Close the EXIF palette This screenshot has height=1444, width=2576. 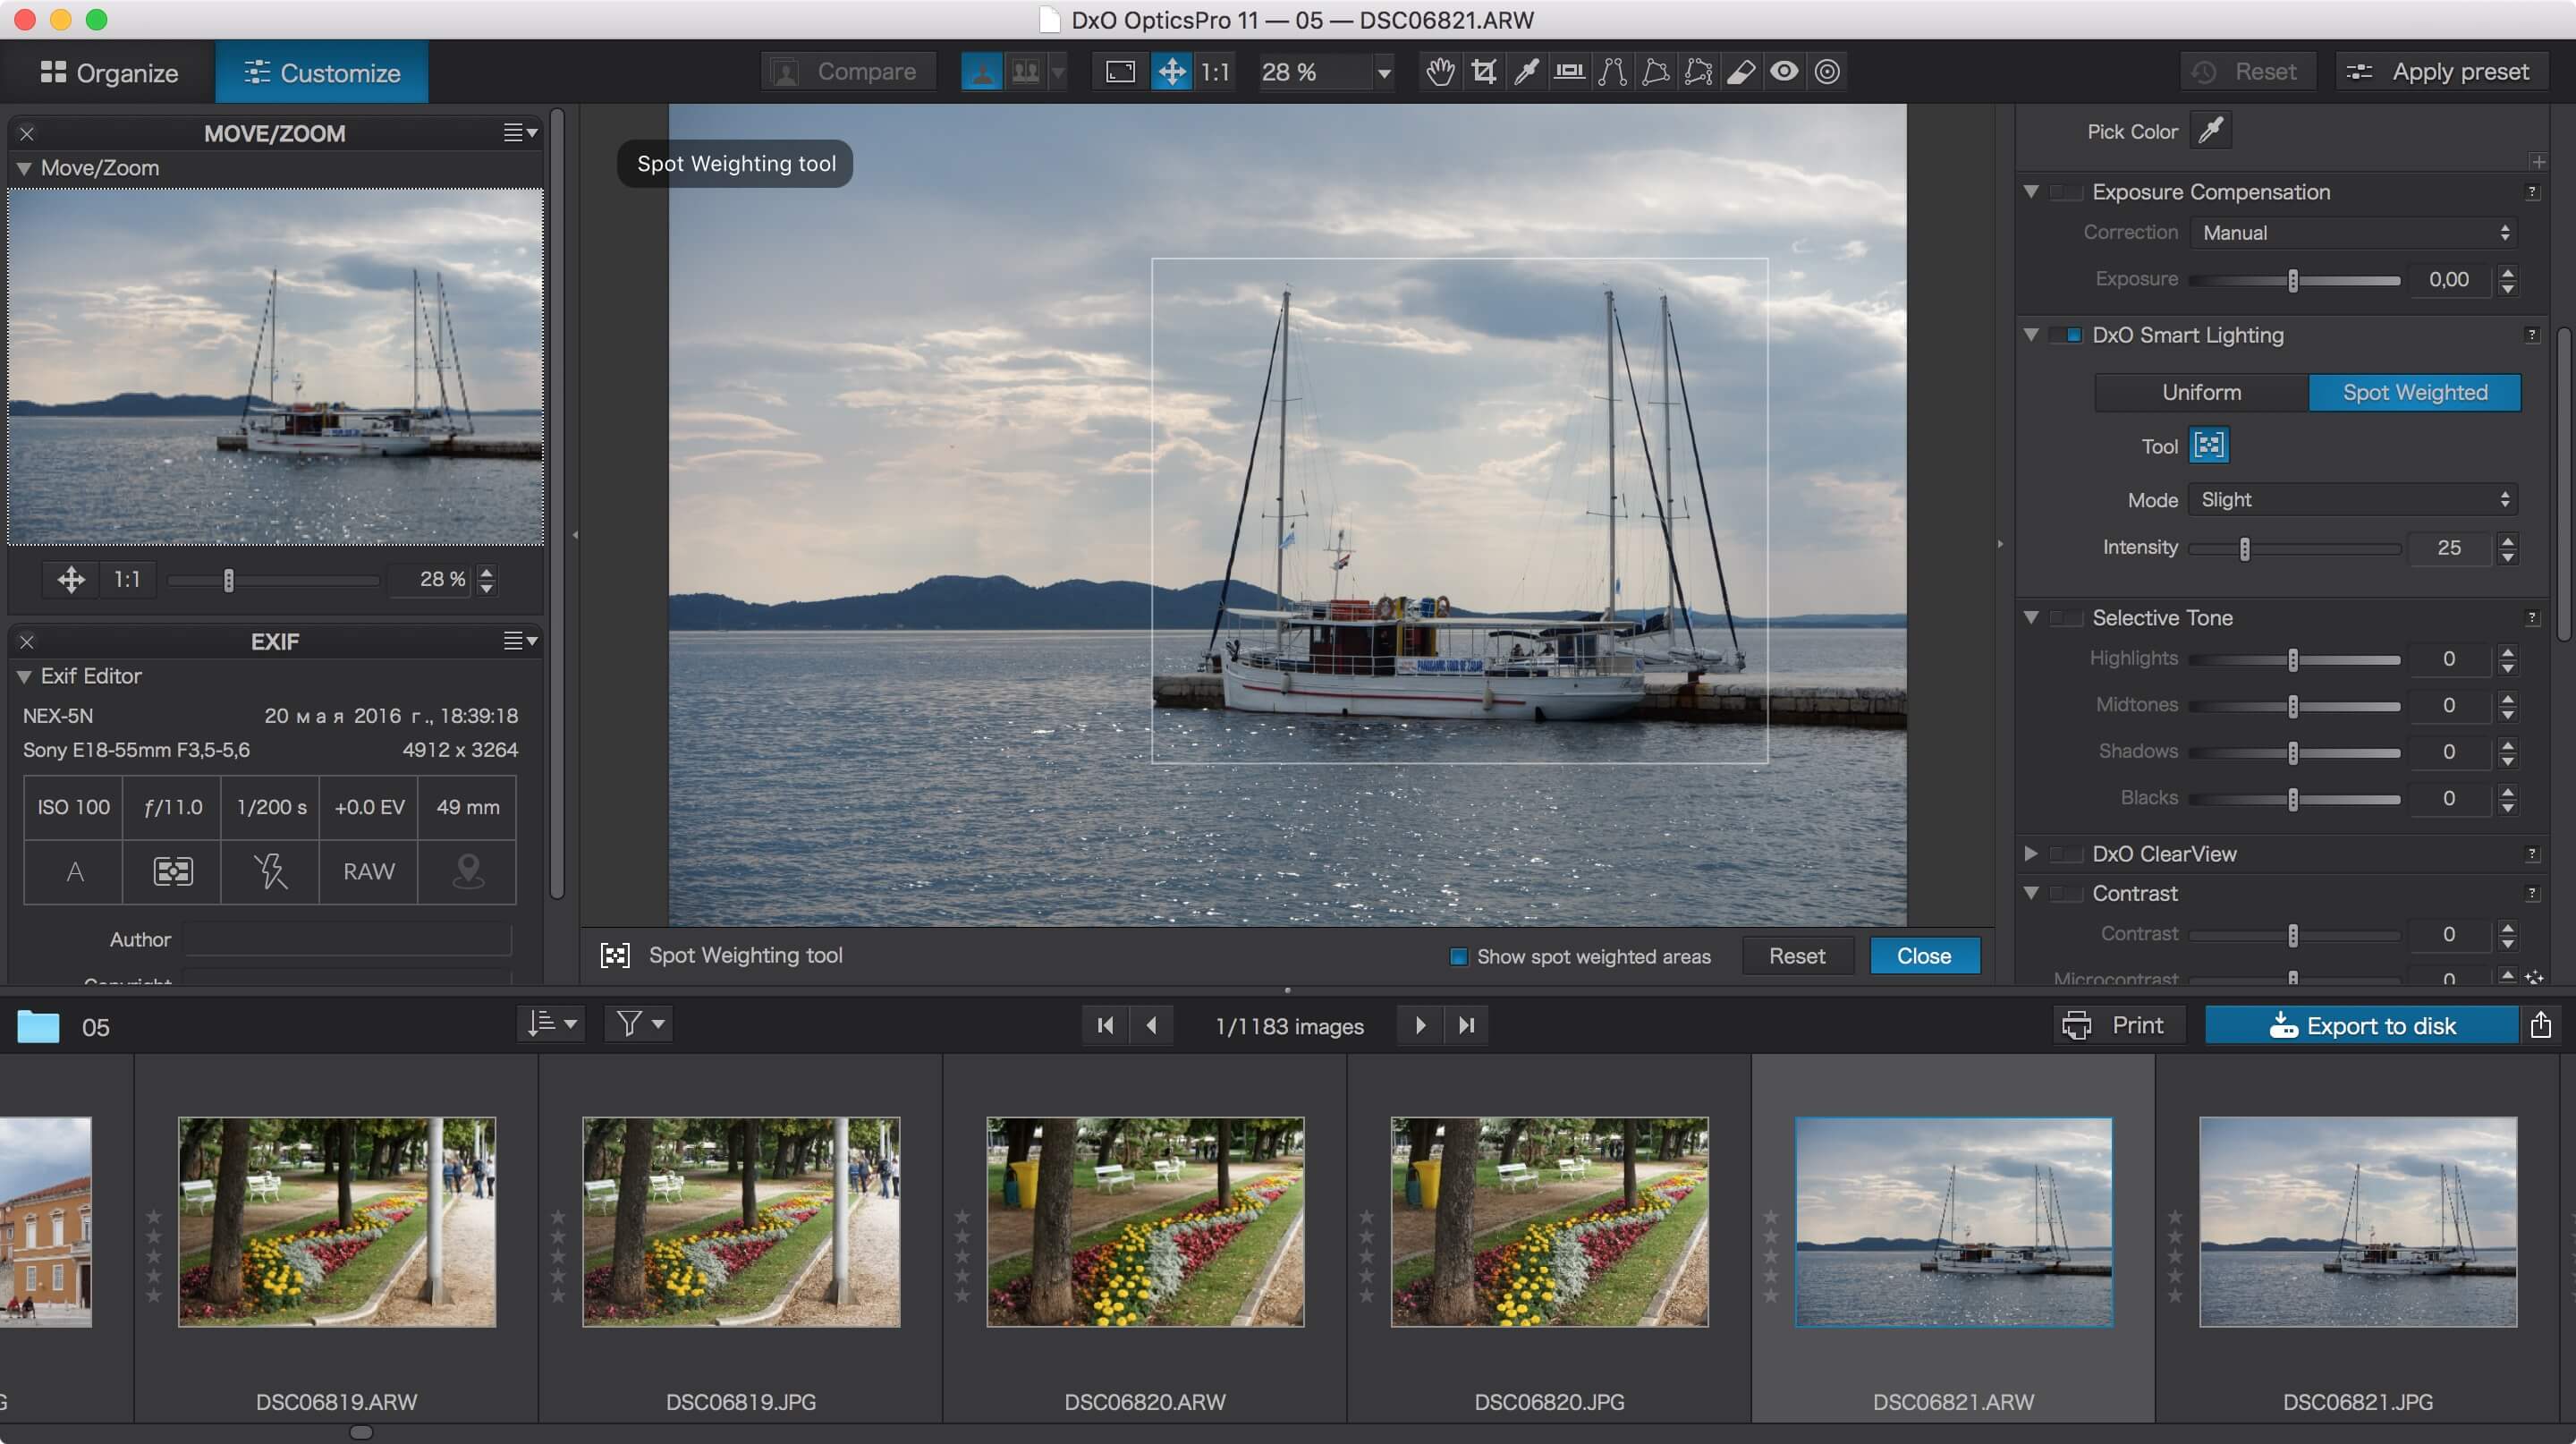coord(27,641)
